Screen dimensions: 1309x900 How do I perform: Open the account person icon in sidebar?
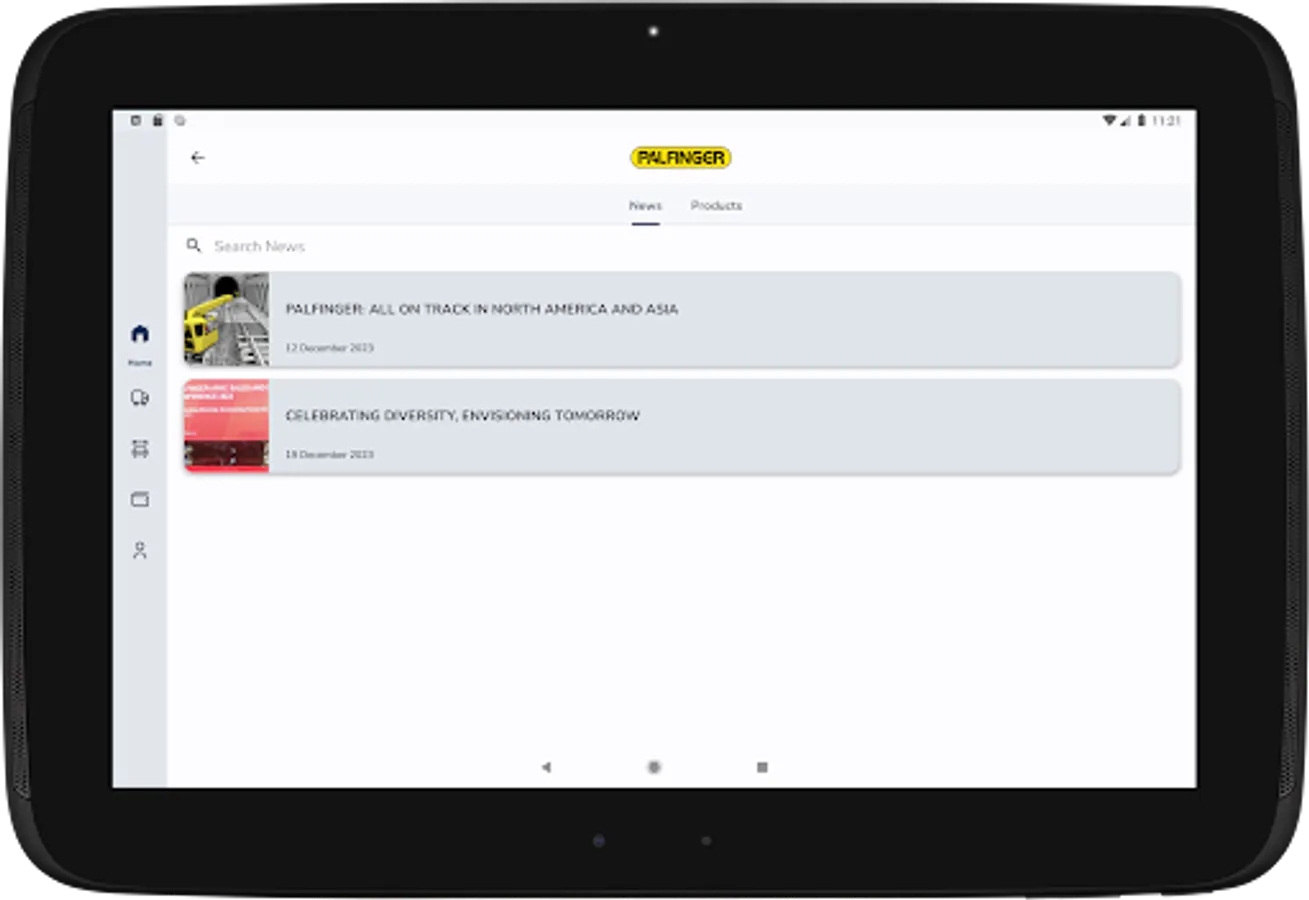pos(140,550)
